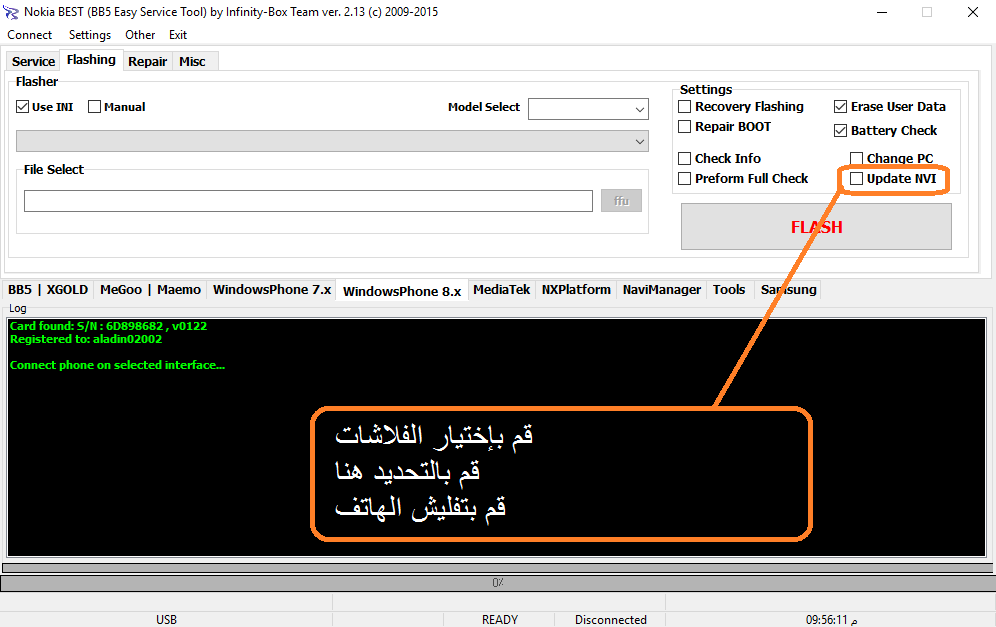Minimize the Nokia BEST window

tap(882, 12)
